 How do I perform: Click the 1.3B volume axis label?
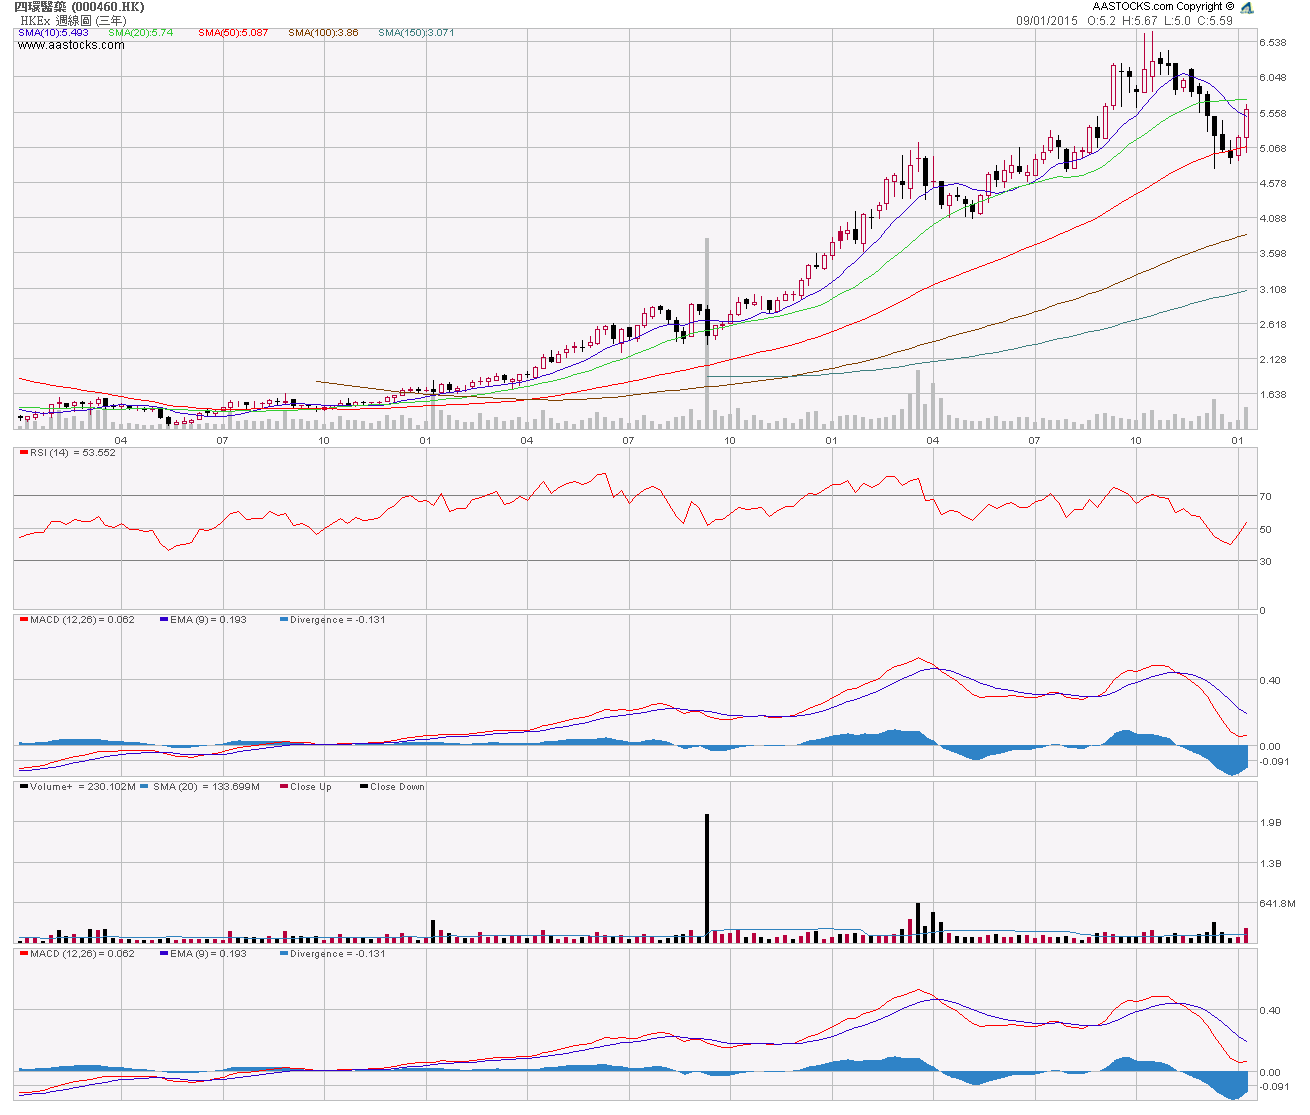pyautogui.click(x=1270, y=864)
